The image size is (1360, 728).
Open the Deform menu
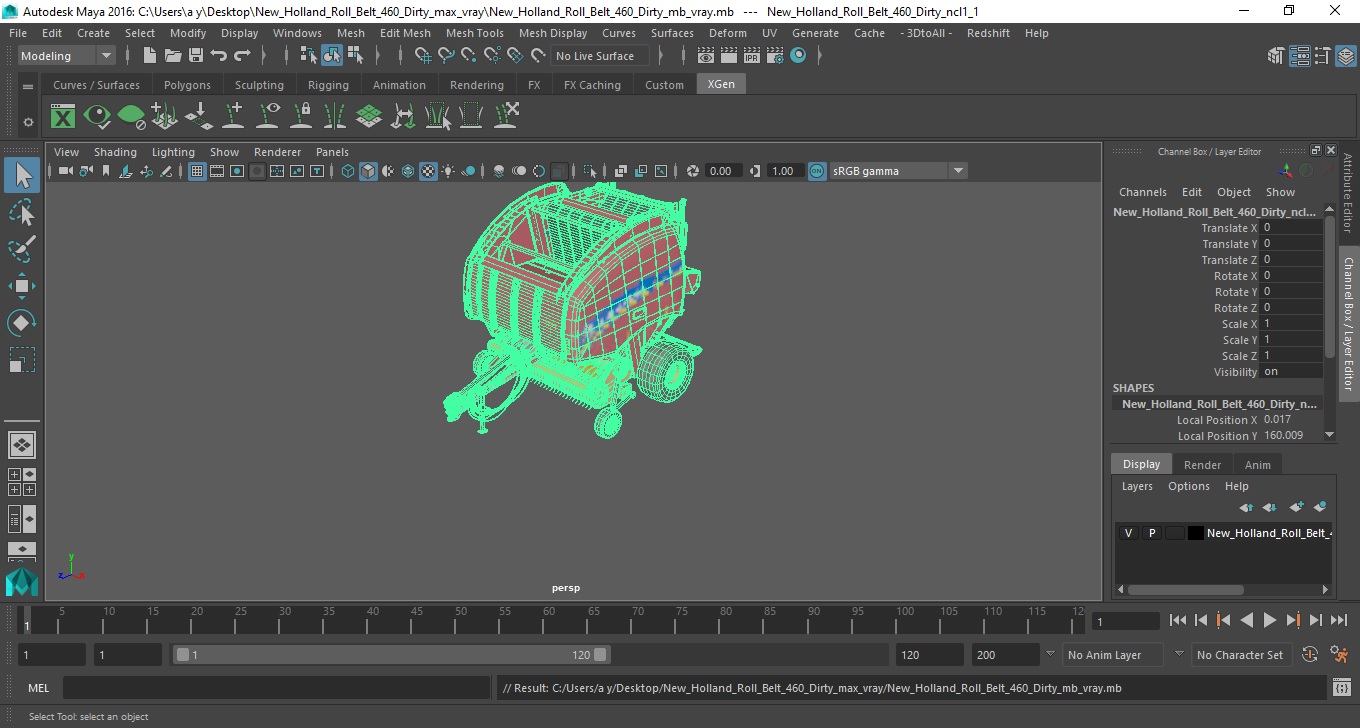point(727,33)
